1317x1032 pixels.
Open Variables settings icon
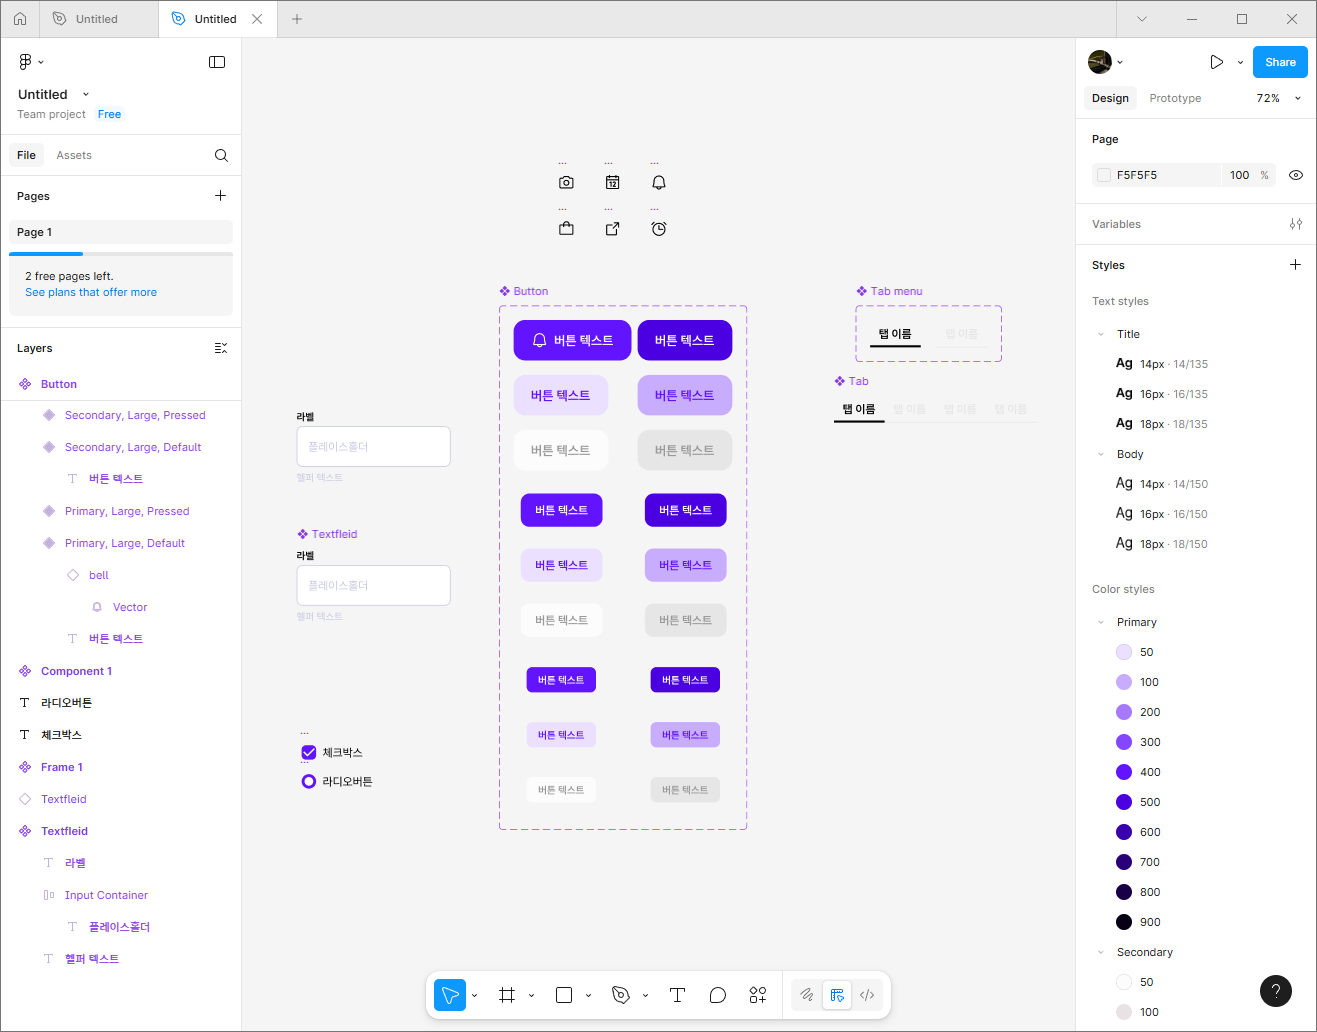[1296, 224]
